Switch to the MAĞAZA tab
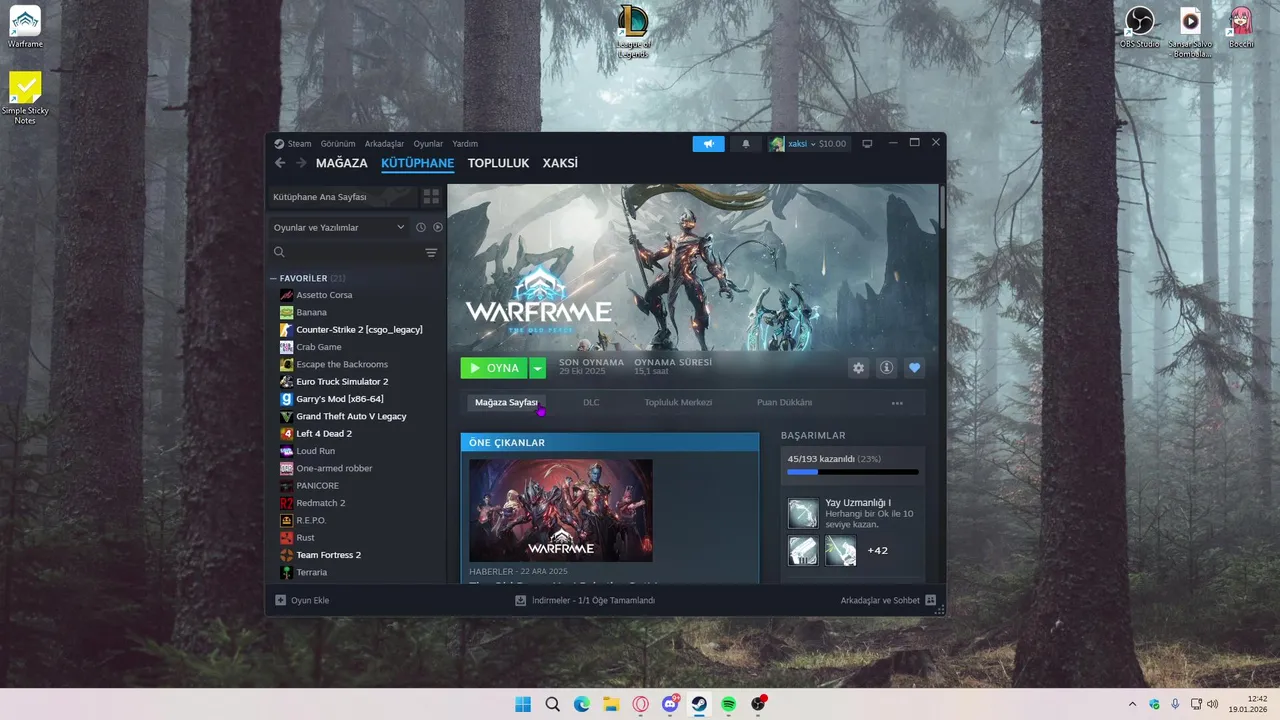This screenshot has width=1280, height=720. coord(342,163)
